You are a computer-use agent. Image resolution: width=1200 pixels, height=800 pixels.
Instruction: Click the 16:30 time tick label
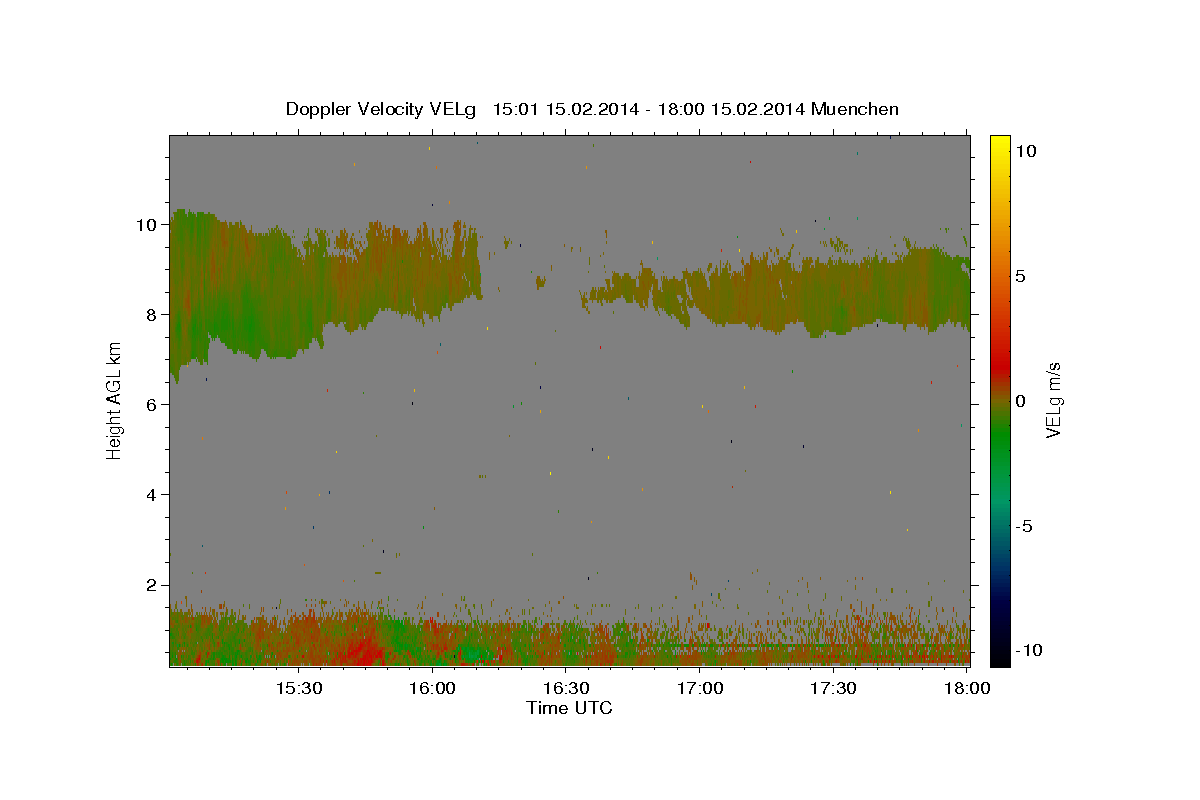point(566,688)
